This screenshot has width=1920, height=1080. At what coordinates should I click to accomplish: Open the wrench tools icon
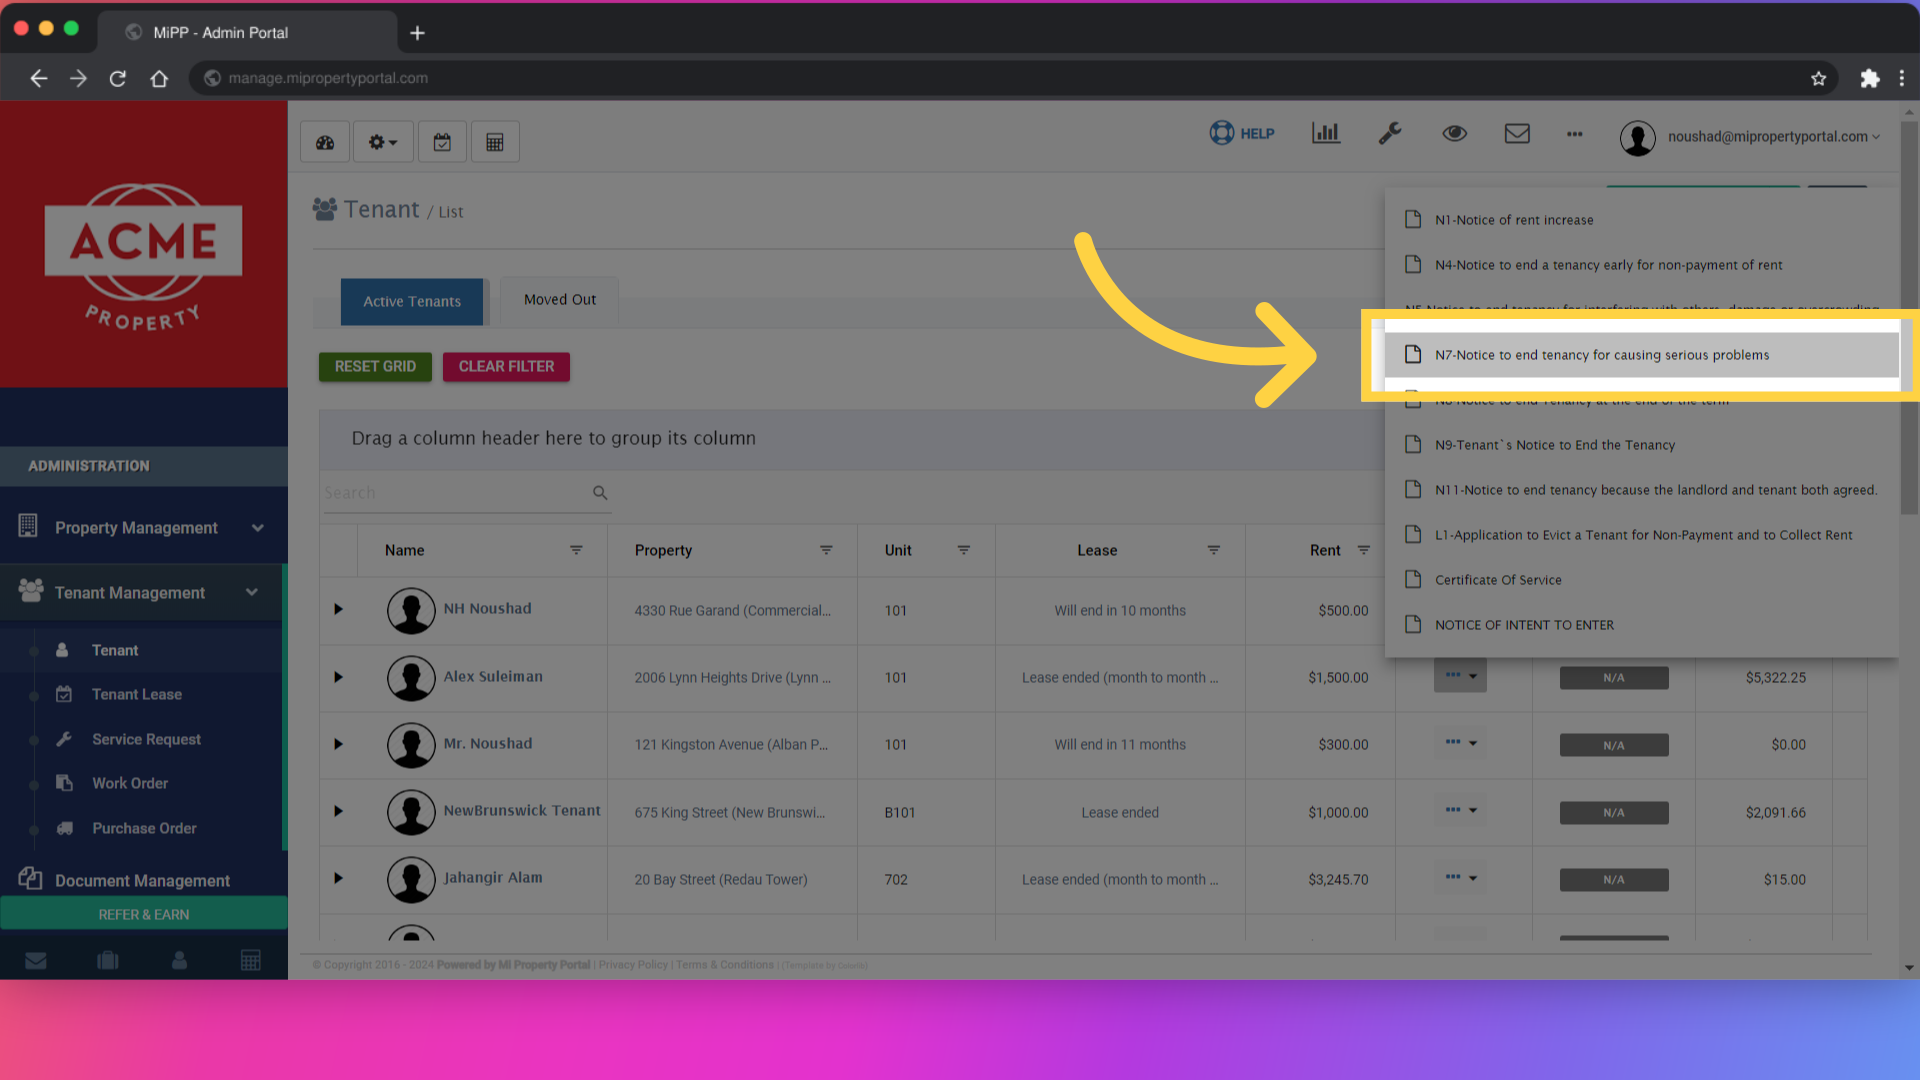(1390, 133)
